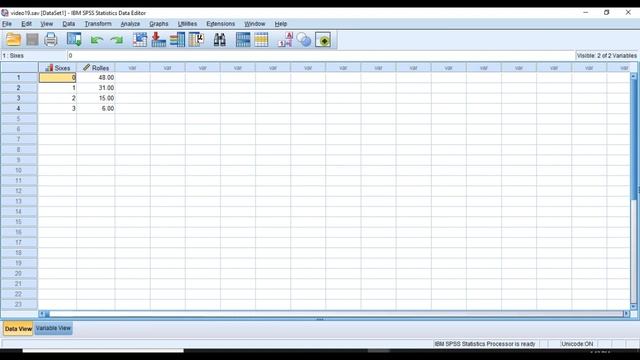
Task: Click the vertical scrollbar down arrow
Action: click(633, 307)
